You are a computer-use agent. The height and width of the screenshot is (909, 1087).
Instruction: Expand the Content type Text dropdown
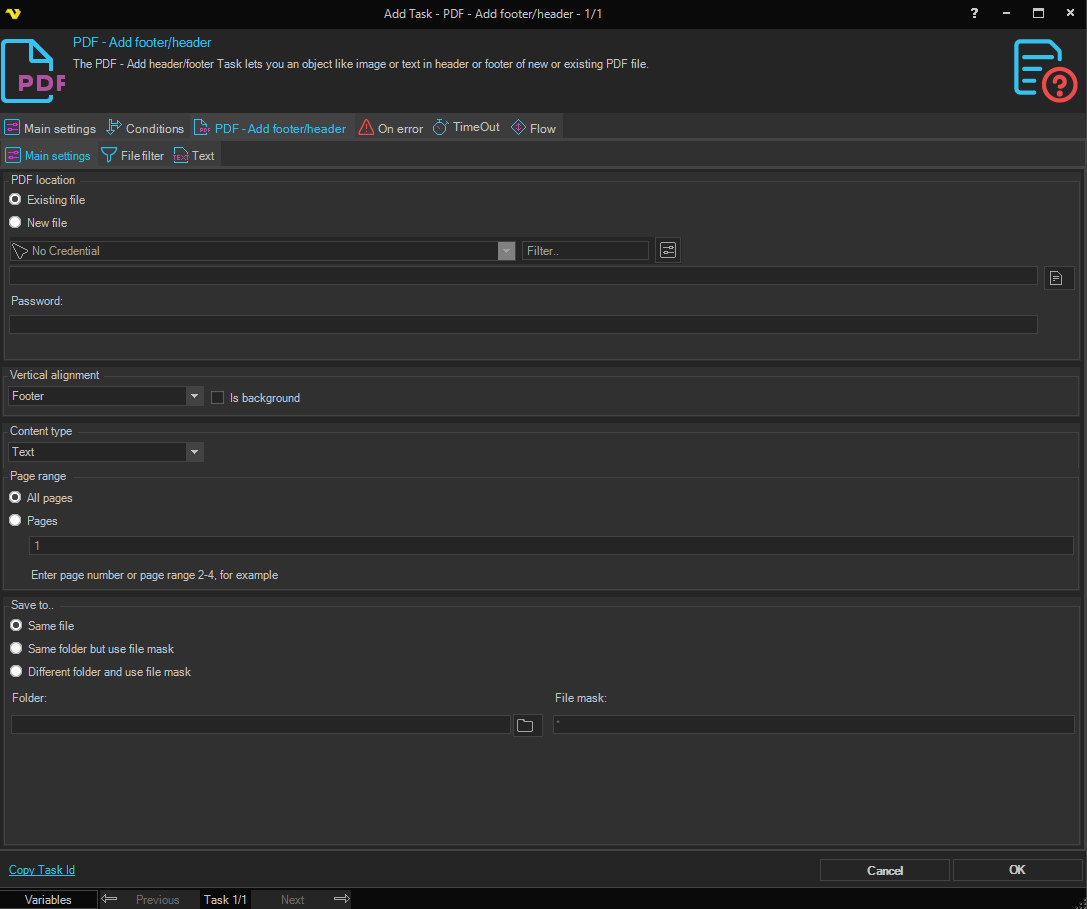point(195,452)
